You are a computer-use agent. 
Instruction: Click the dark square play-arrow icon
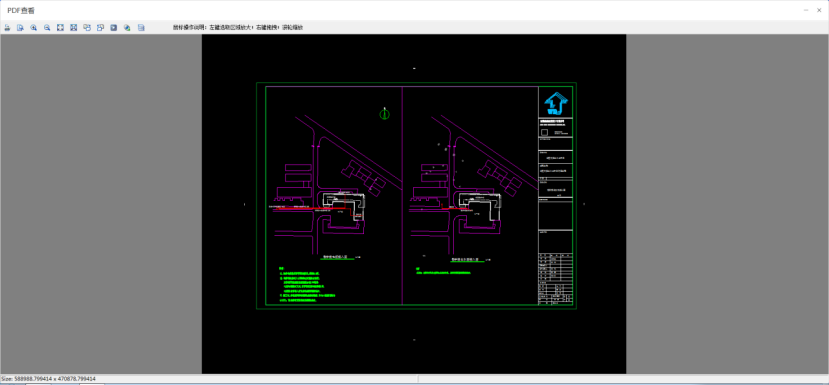point(114,28)
